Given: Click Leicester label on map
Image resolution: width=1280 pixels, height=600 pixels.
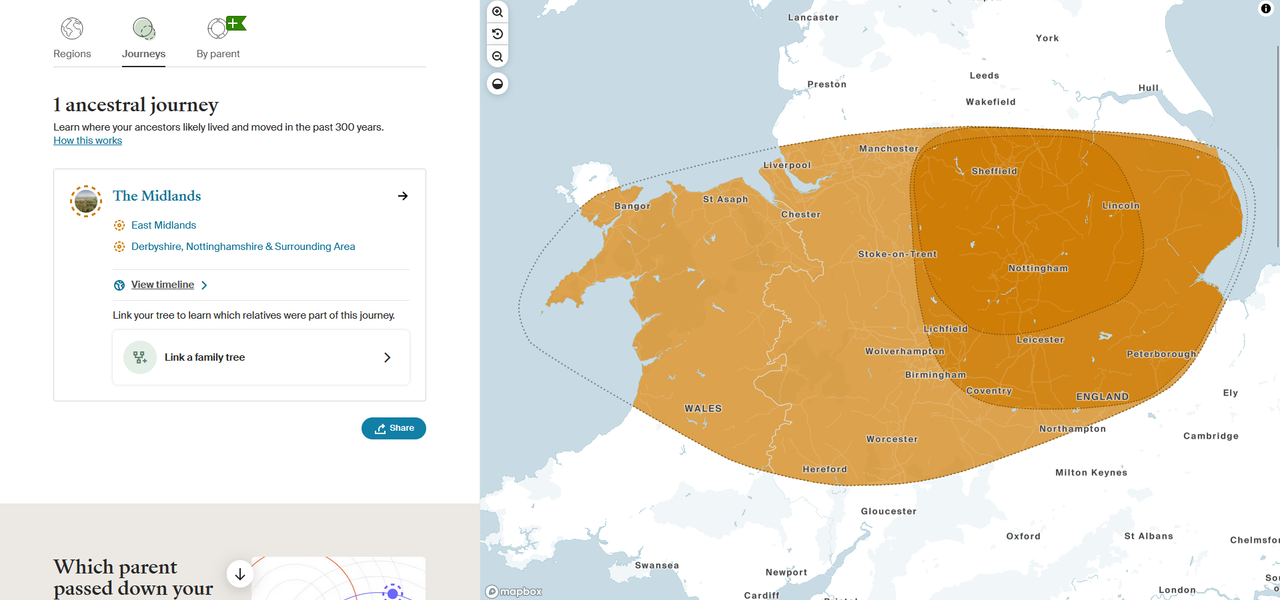Looking at the screenshot, I should click(1040, 340).
